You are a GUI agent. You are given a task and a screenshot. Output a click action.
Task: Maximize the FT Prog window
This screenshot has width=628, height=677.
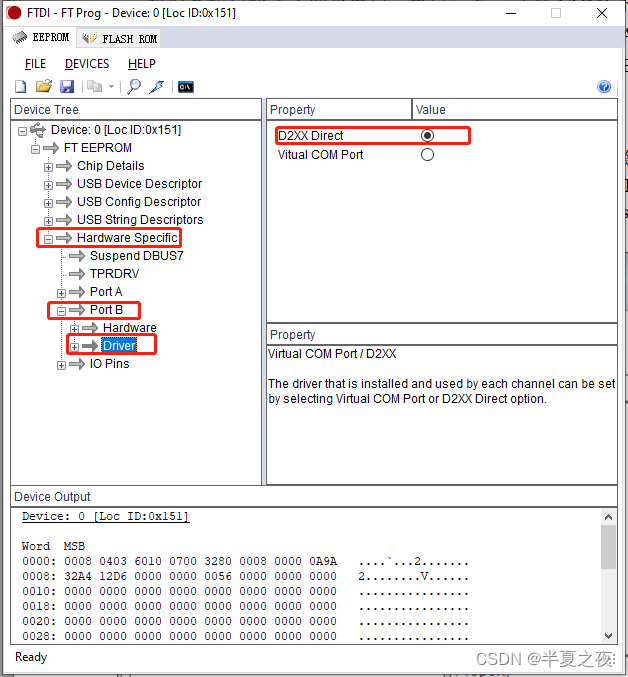tap(556, 13)
